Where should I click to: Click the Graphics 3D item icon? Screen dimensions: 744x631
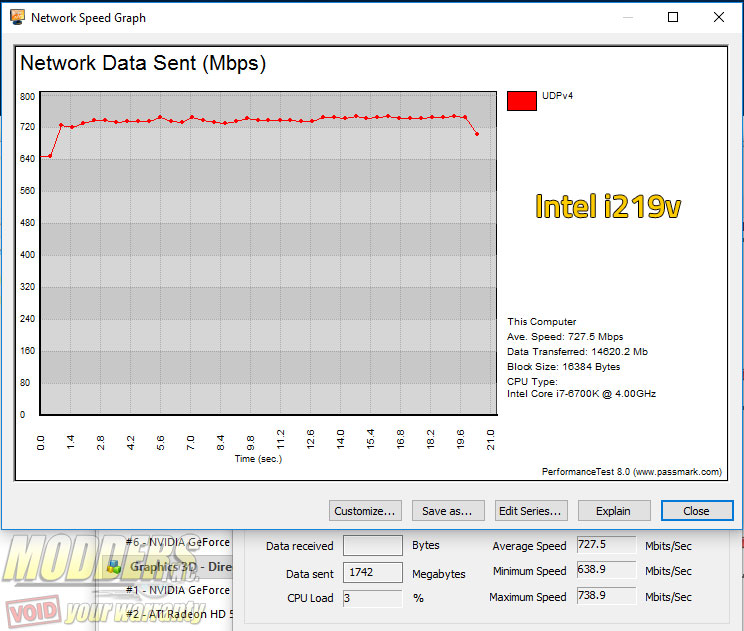coord(114,566)
